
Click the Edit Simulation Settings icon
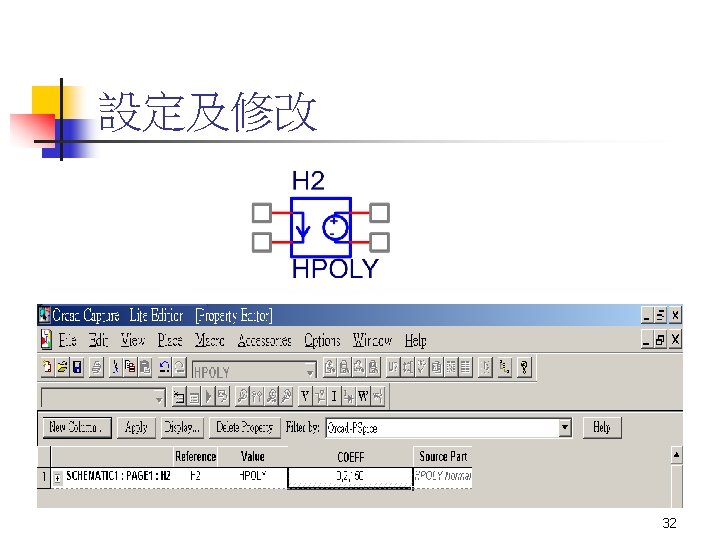(193, 396)
